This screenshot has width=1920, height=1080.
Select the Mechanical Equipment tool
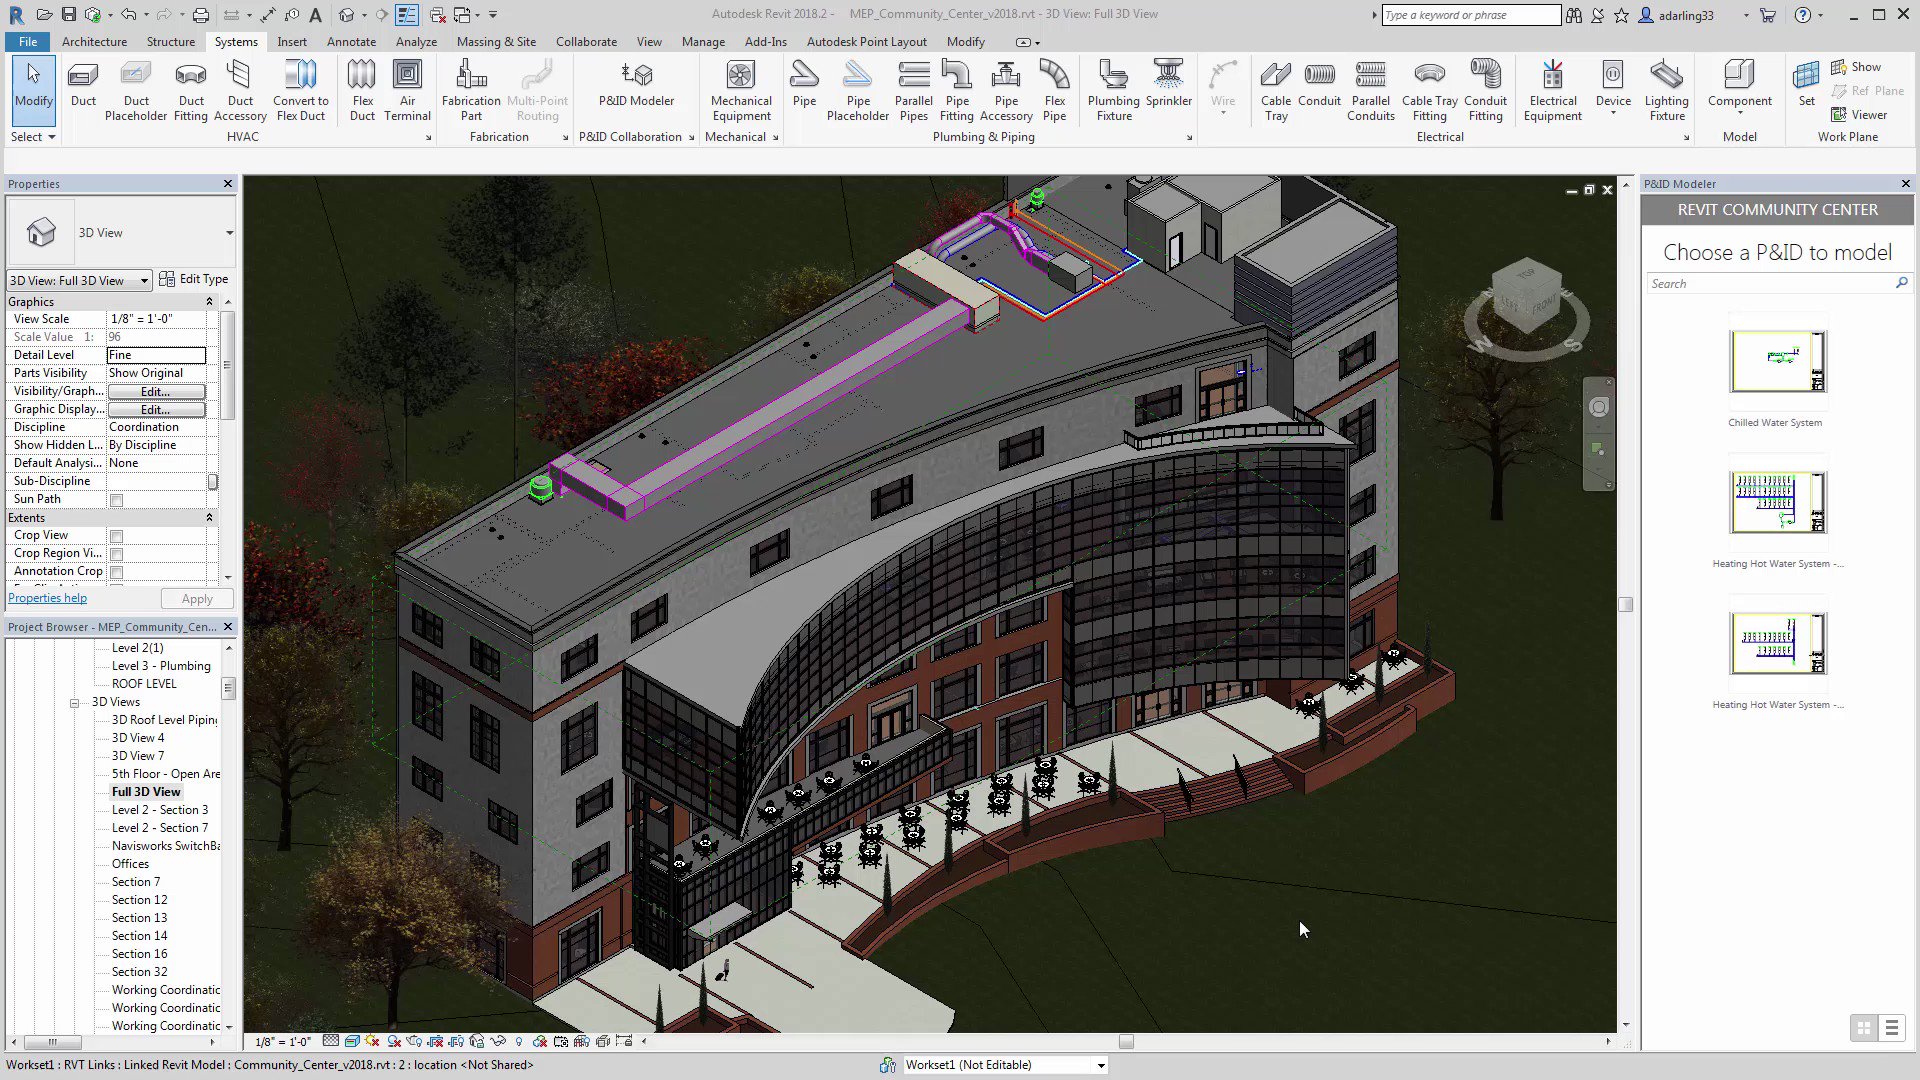coord(741,90)
